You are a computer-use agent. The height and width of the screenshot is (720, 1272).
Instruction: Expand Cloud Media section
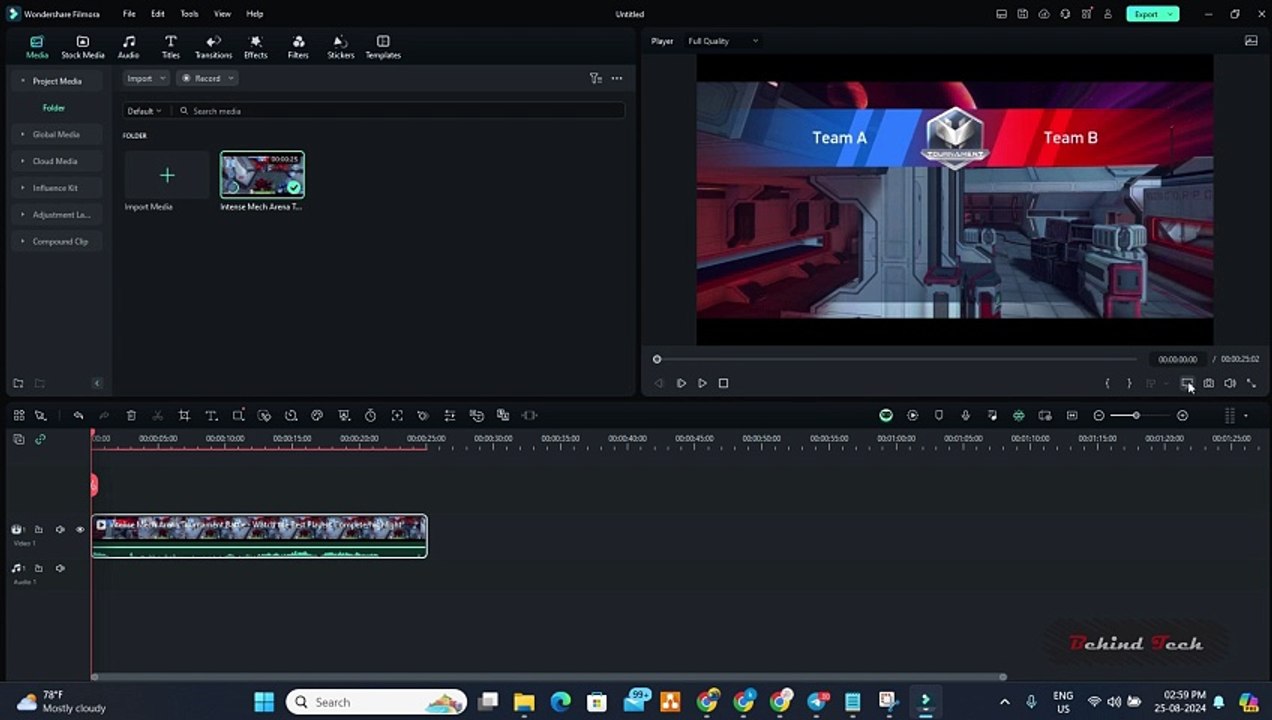(55, 161)
